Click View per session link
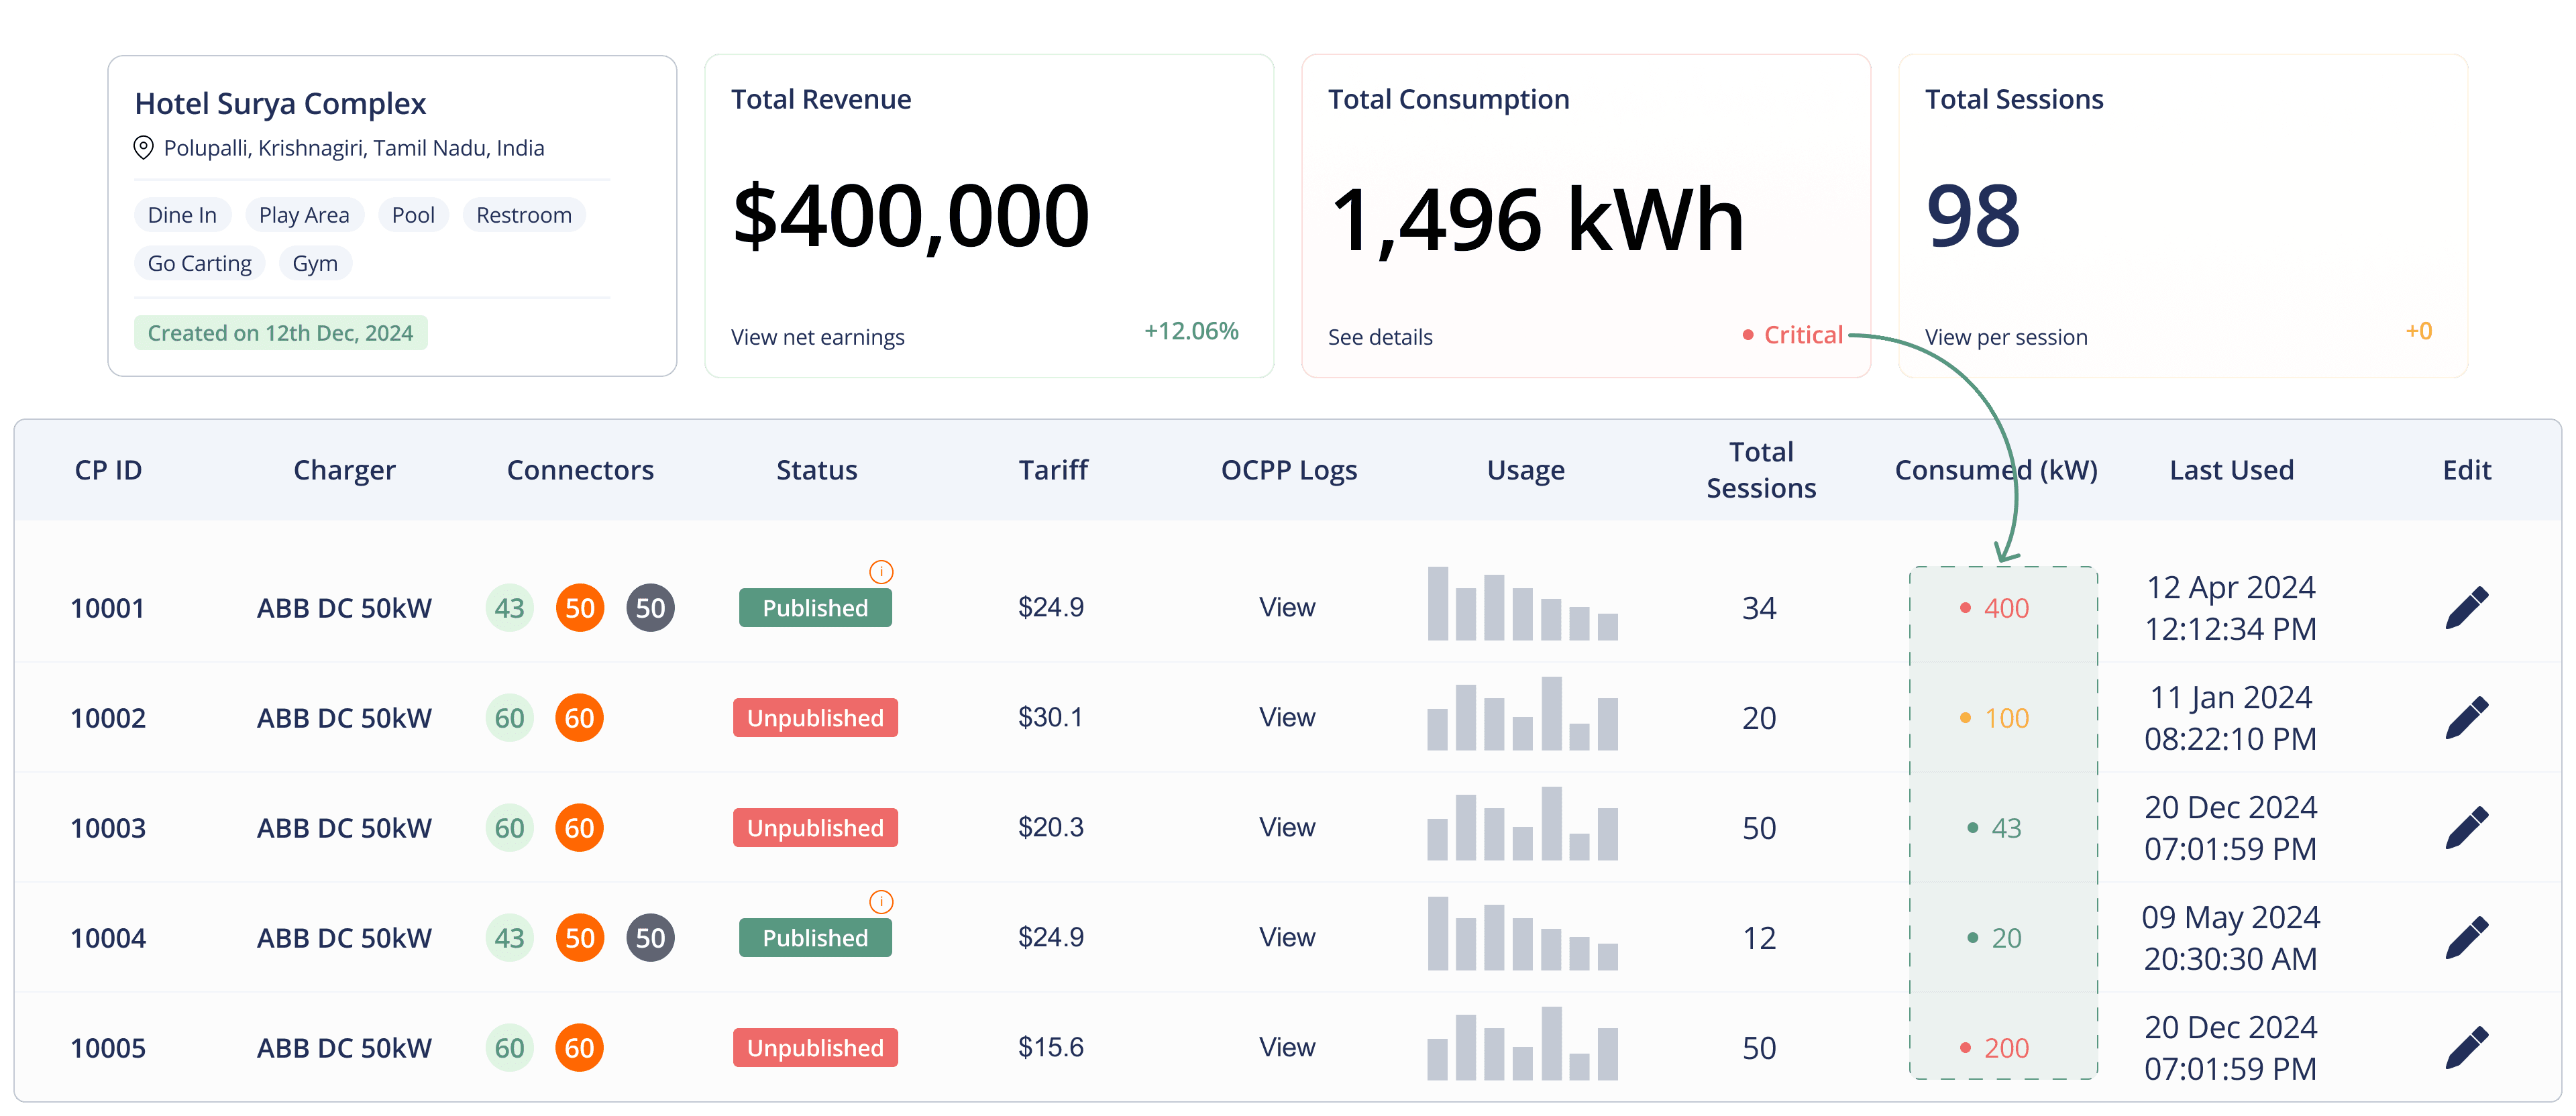Image resolution: width=2576 pixels, height=1116 pixels. pos(2006,337)
